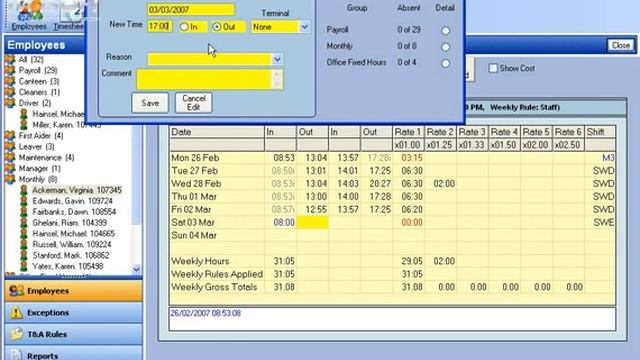
Task: Click person icon beside Yates, Karen
Action: [x=24, y=266]
